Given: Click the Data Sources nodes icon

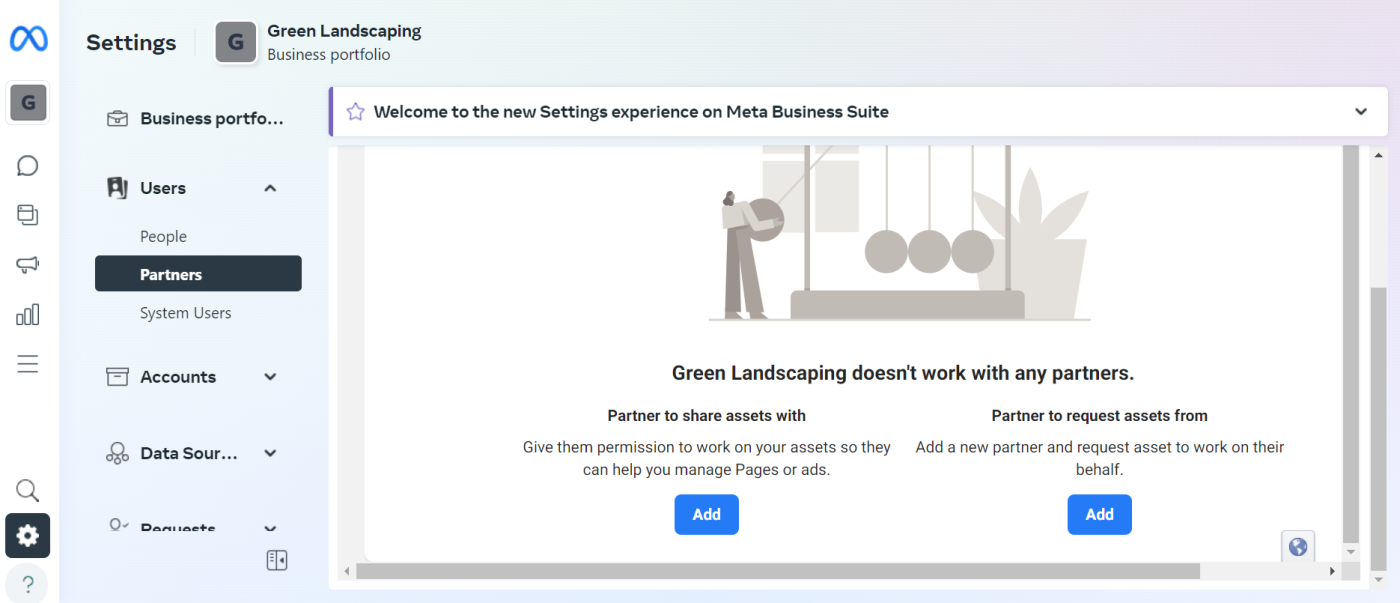Looking at the screenshot, I should pos(117,453).
